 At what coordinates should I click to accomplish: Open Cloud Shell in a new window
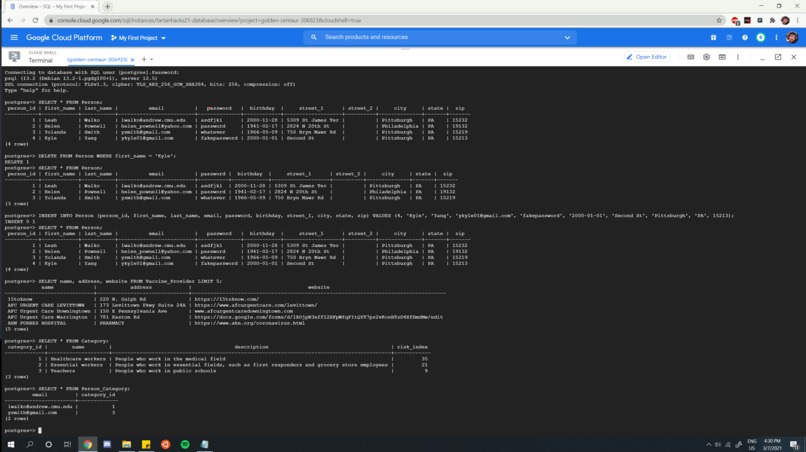[x=778, y=57]
